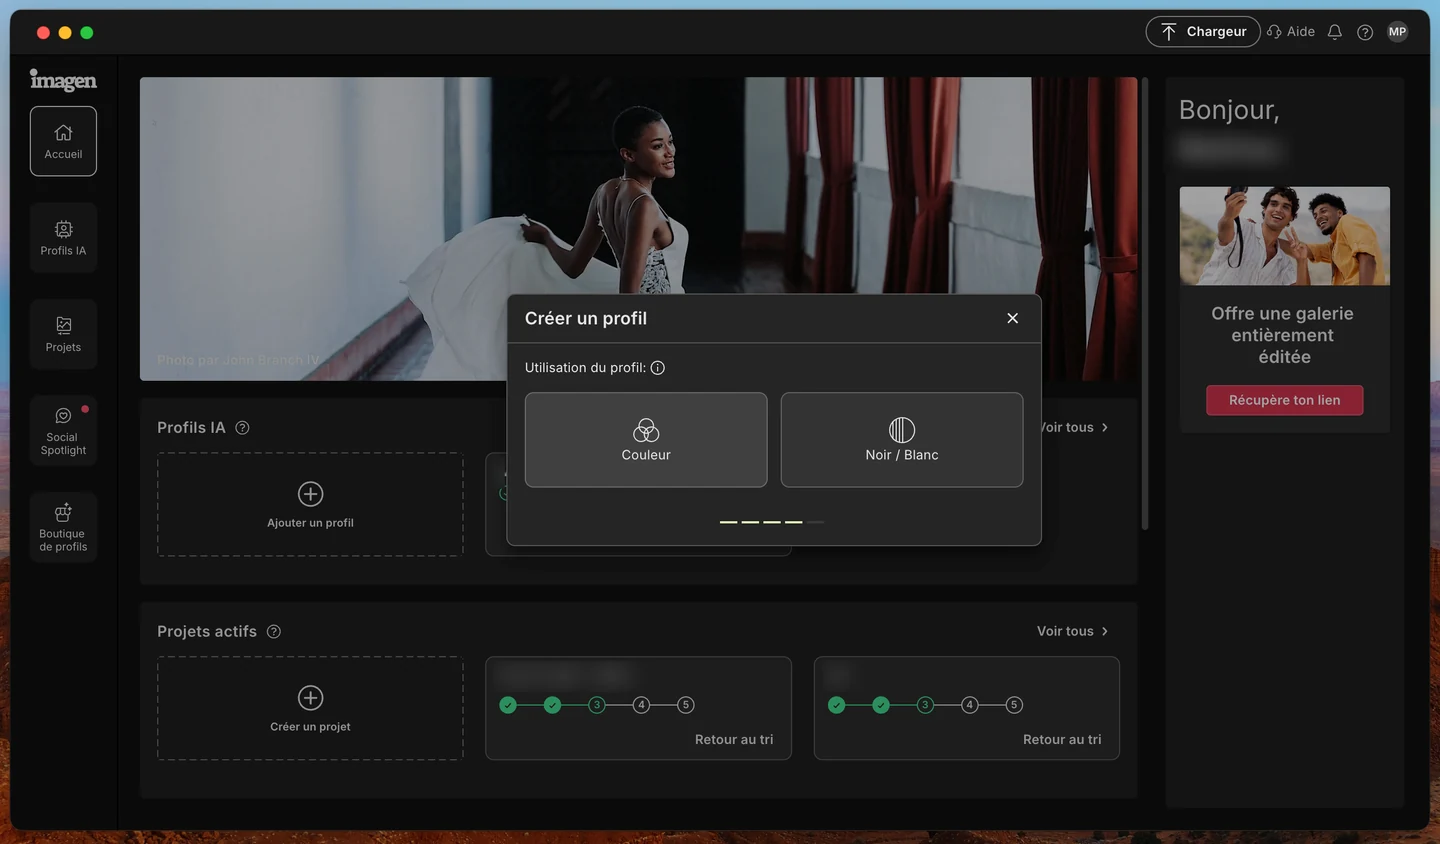
Task: Click Retour au tri on first project card
Action: (x=734, y=740)
